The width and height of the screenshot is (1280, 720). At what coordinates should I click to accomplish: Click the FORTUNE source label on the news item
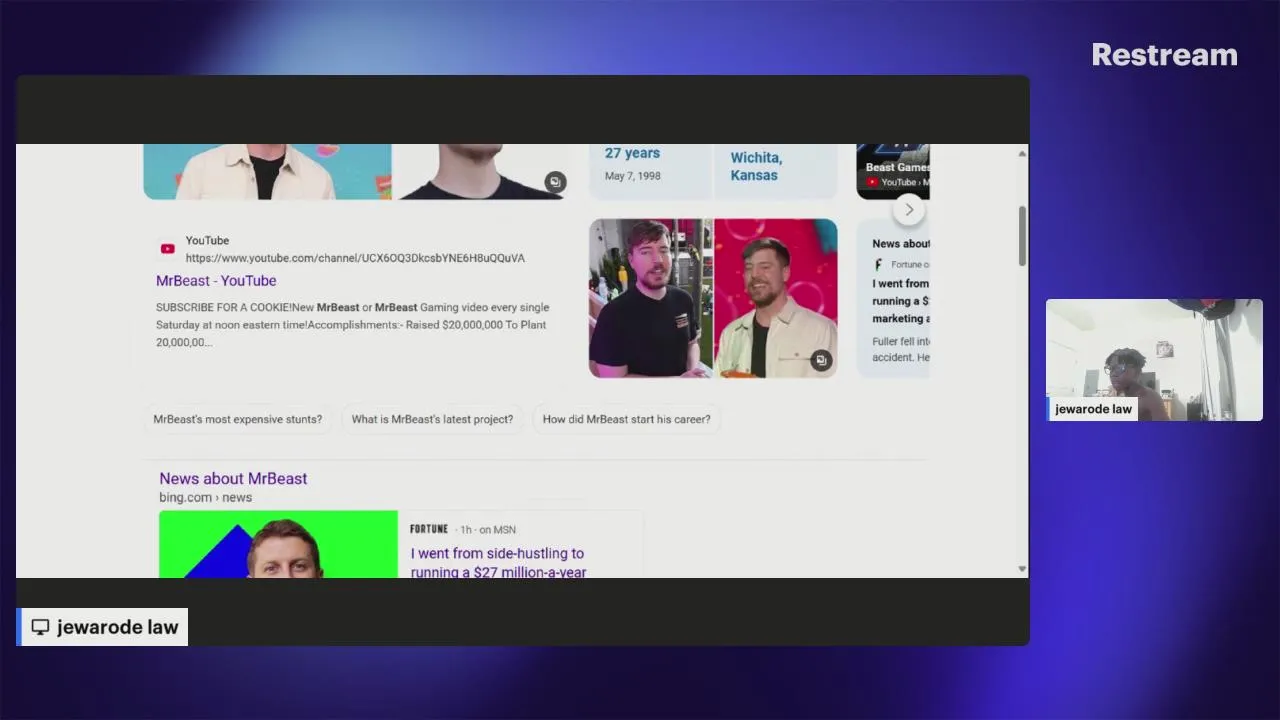429,529
